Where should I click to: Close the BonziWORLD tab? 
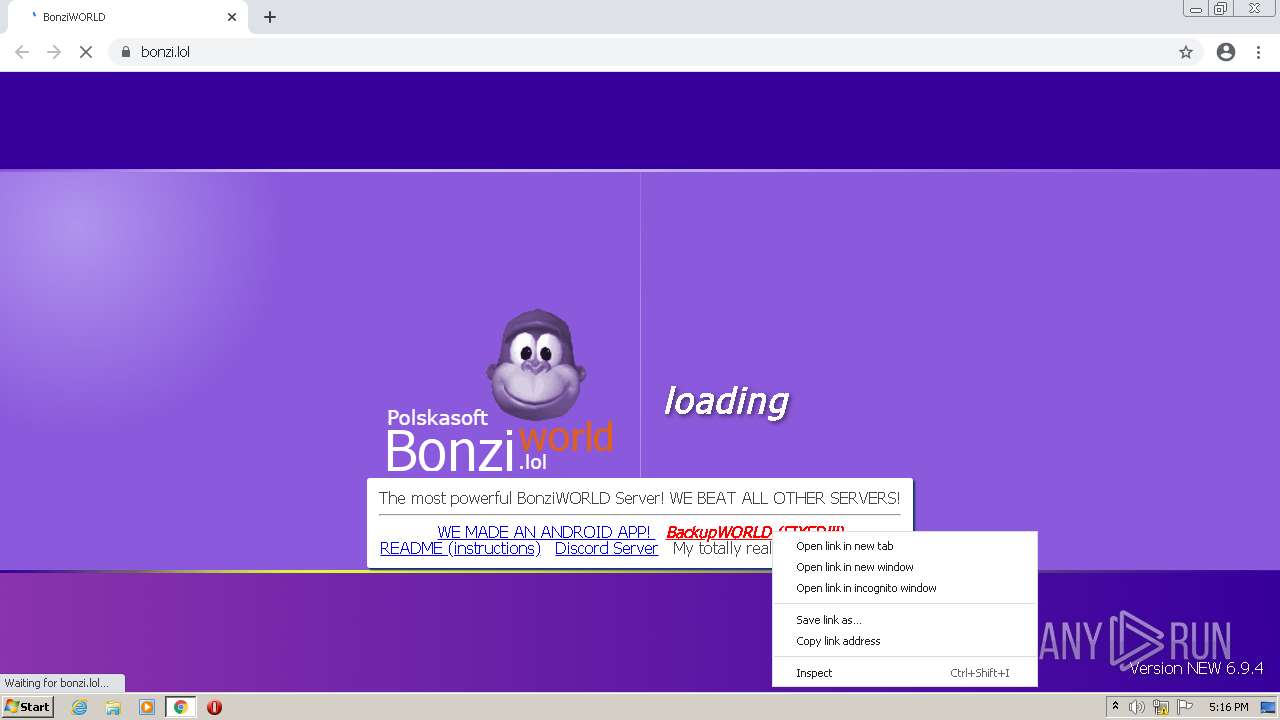pos(232,17)
